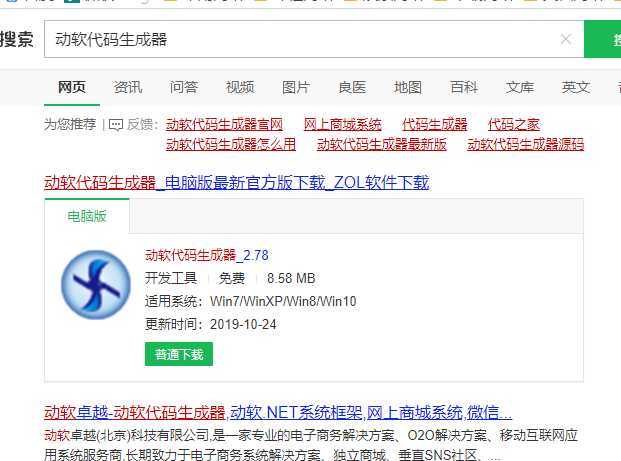Select the 电脑版 tab in result card
This screenshot has height=461, width=621.
(x=87, y=216)
